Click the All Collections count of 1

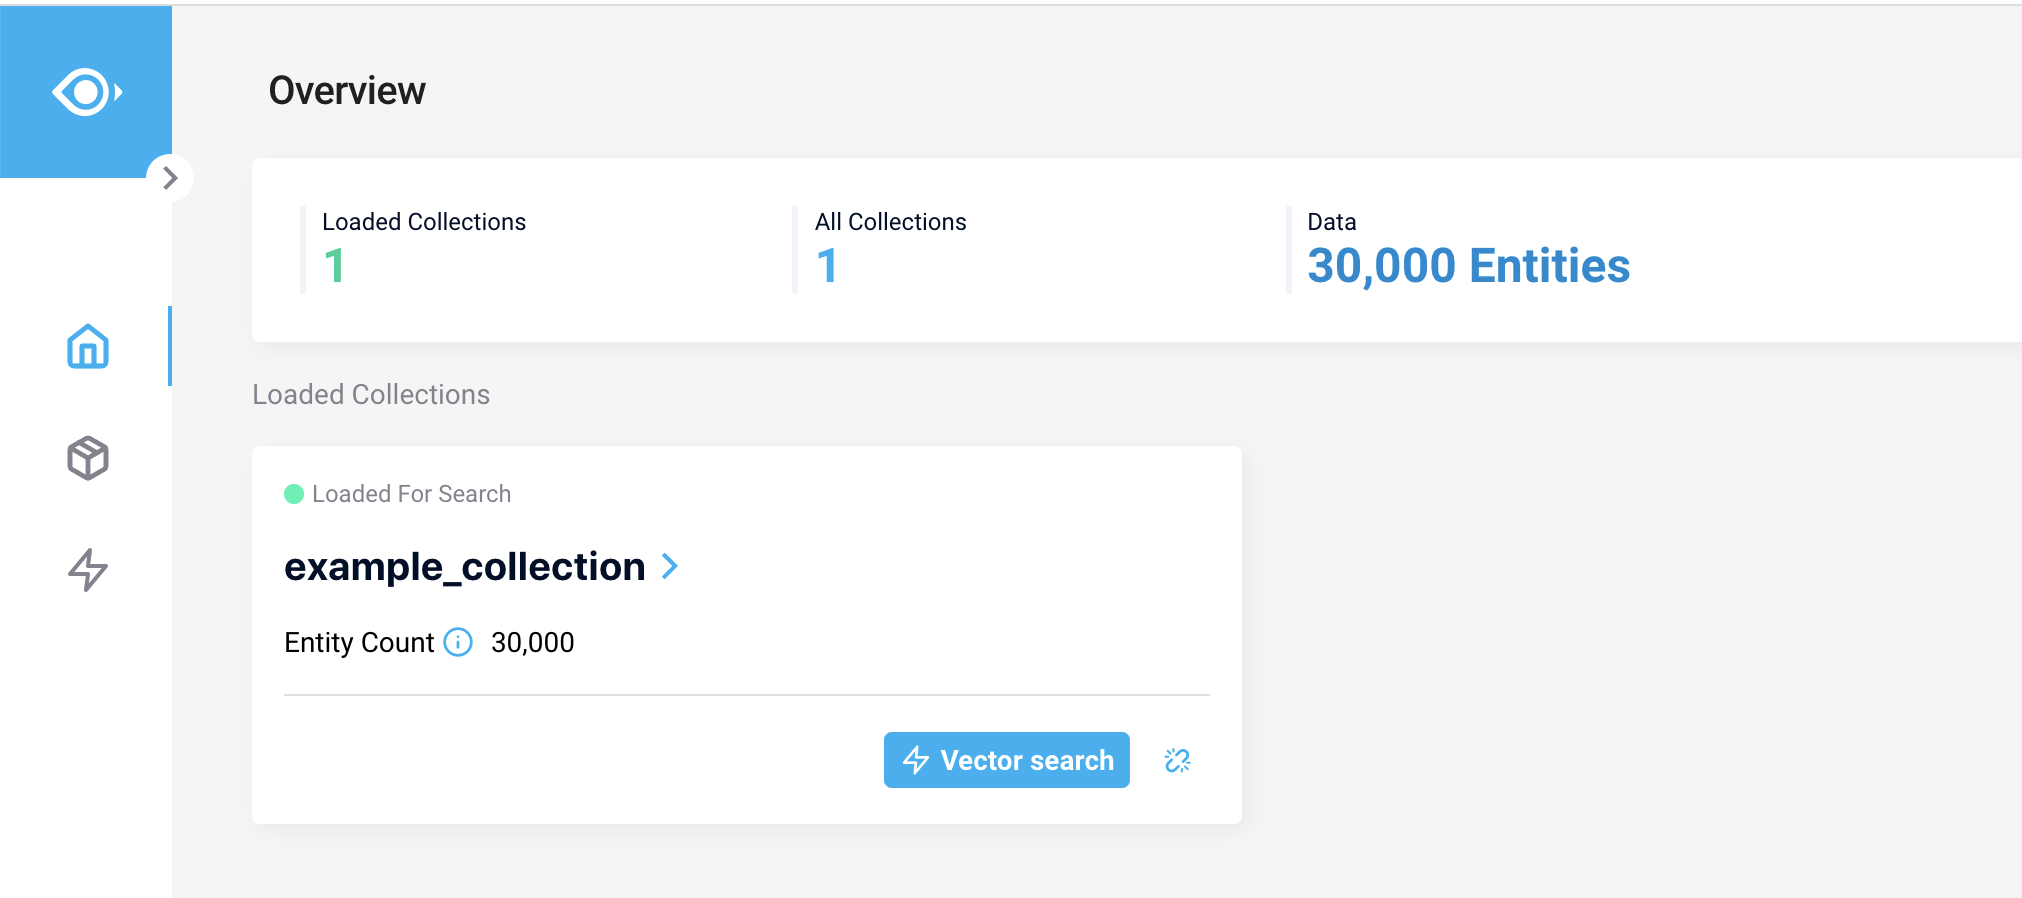coord(826,266)
